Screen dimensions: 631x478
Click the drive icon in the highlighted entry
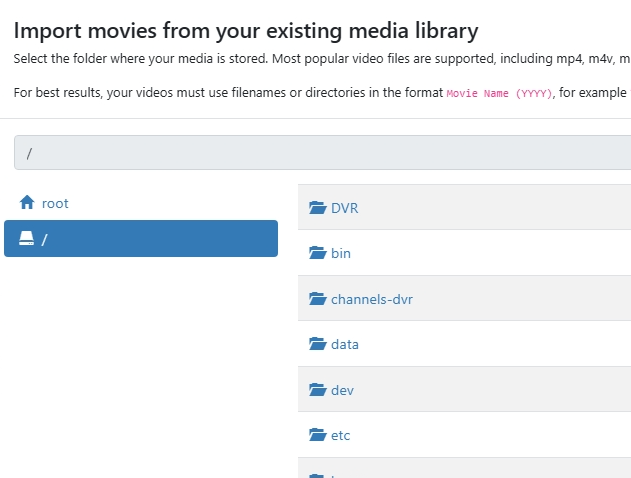coord(27,238)
